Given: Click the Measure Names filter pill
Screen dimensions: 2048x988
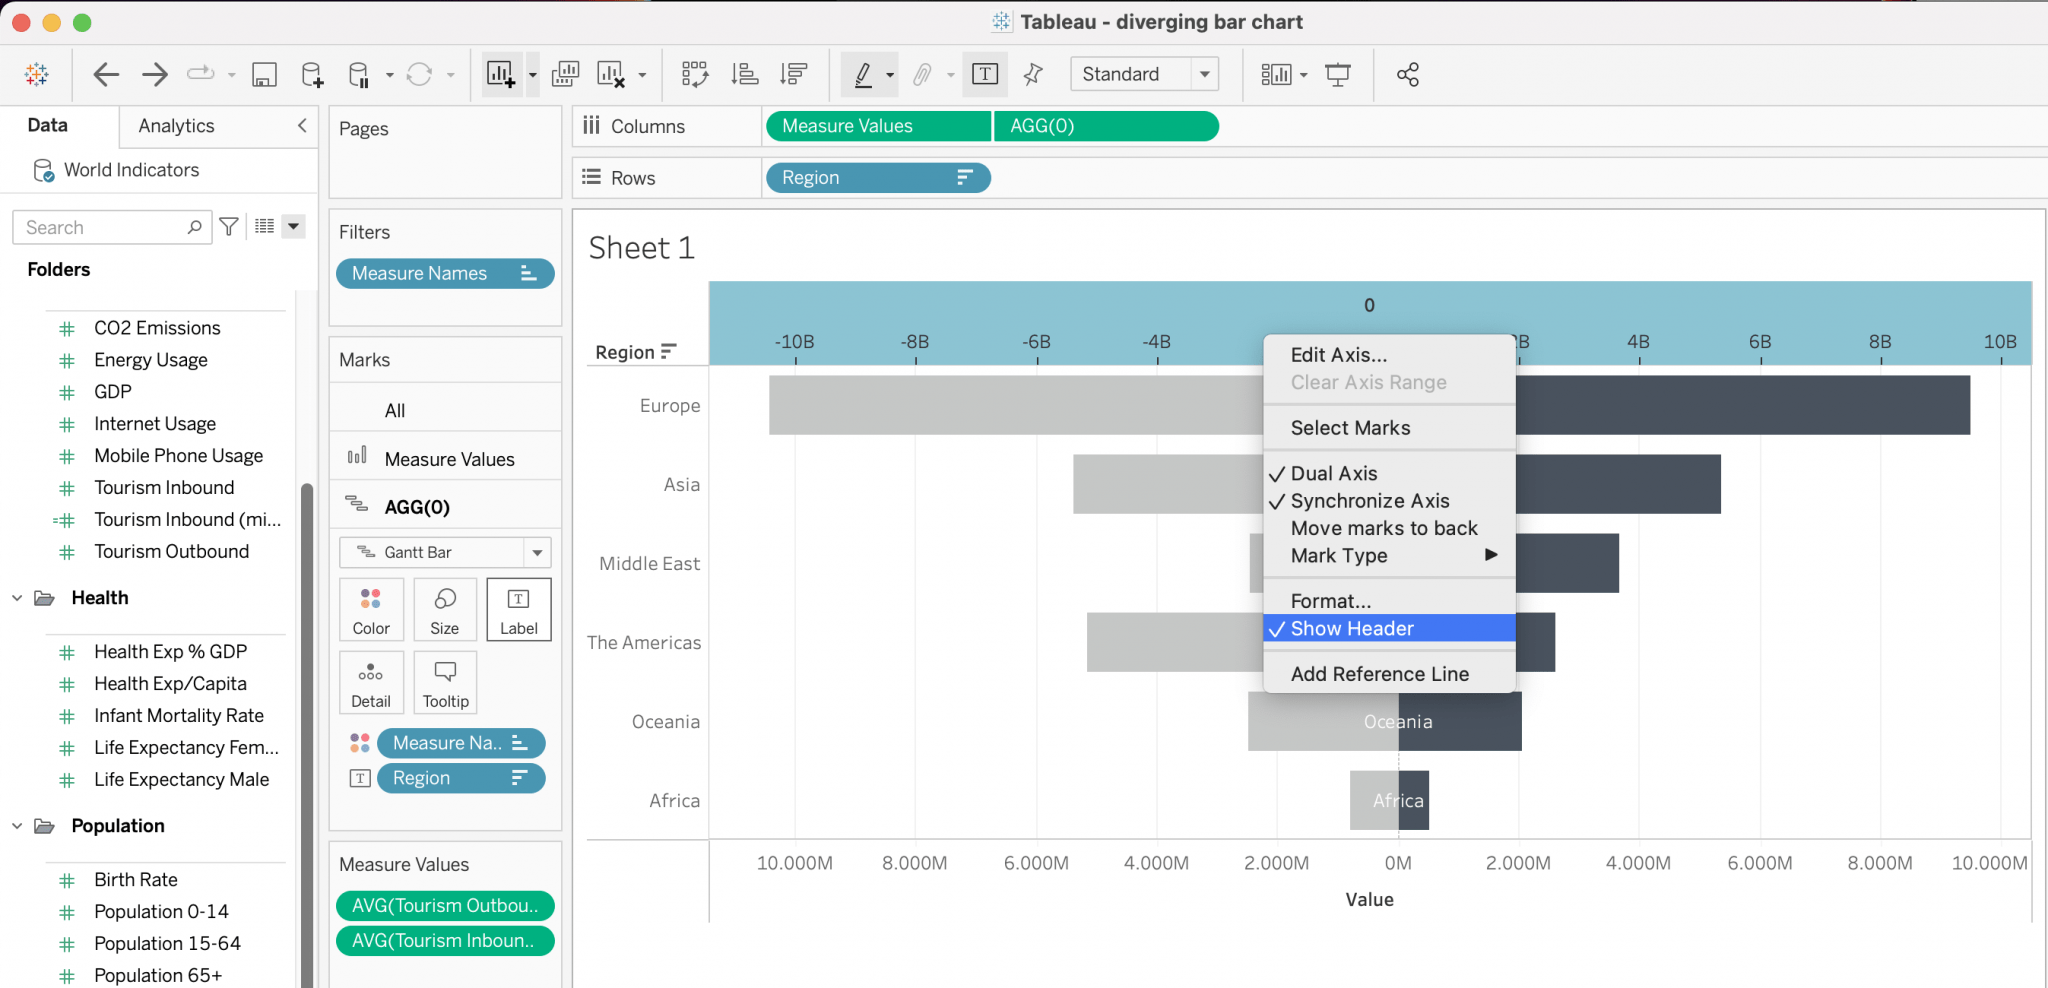Looking at the screenshot, I should pyautogui.click(x=444, y=273).
